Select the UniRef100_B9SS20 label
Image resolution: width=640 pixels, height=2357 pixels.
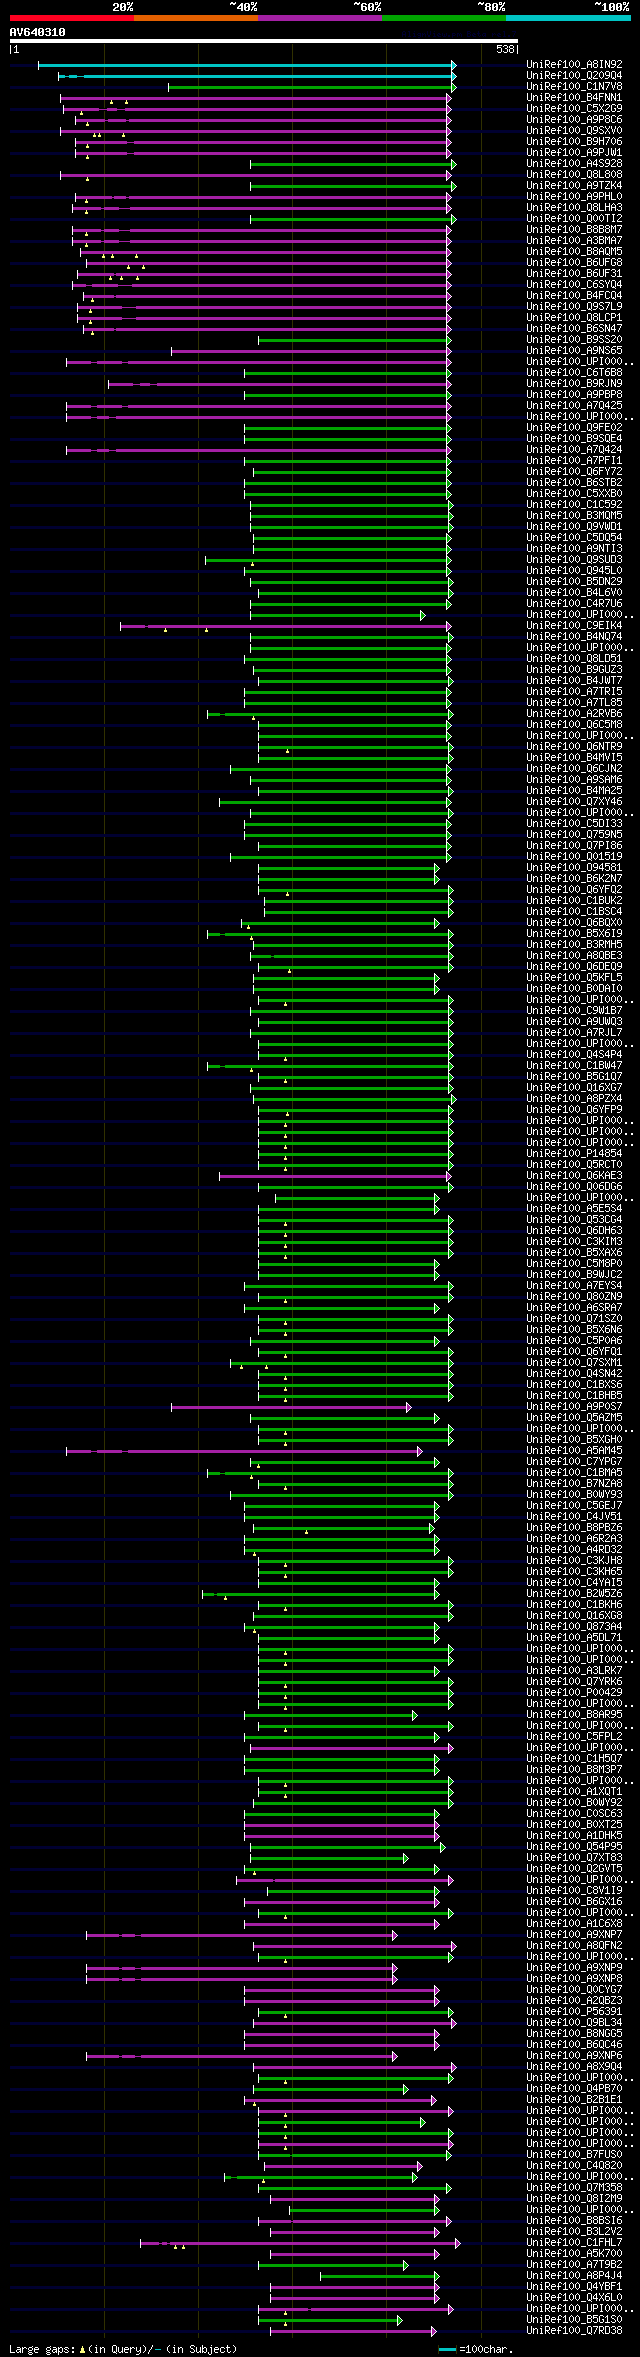click(x=574, y=340)
